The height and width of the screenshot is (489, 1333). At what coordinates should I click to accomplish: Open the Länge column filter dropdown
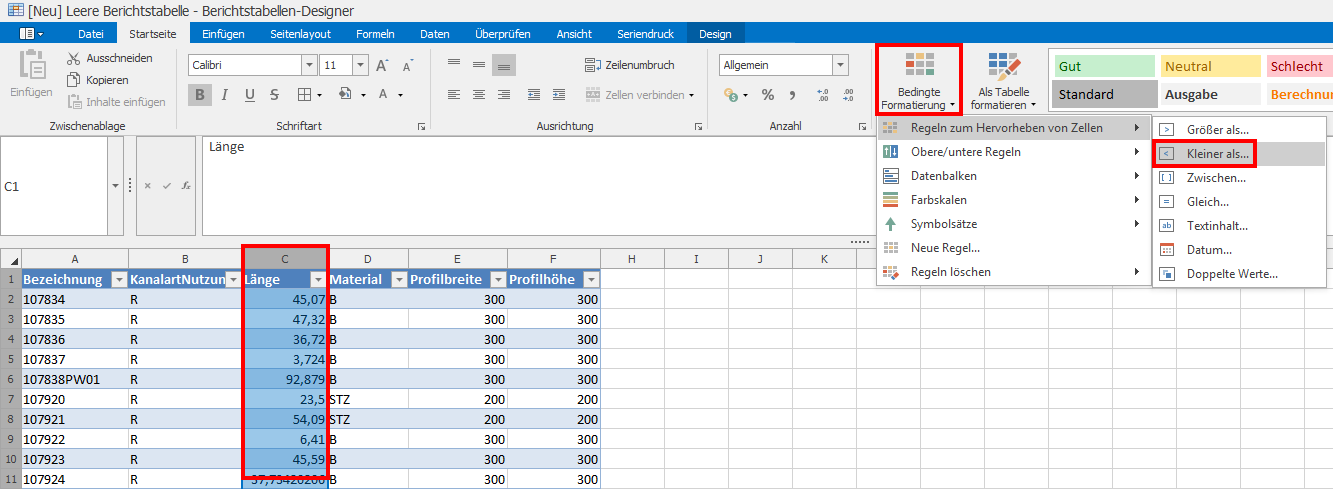click(x=318, y=280)
